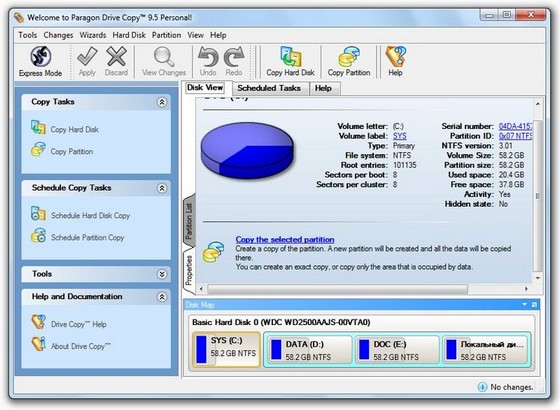
Task: Click the 'Copy the selected partition' link
Action: [285, 239]
